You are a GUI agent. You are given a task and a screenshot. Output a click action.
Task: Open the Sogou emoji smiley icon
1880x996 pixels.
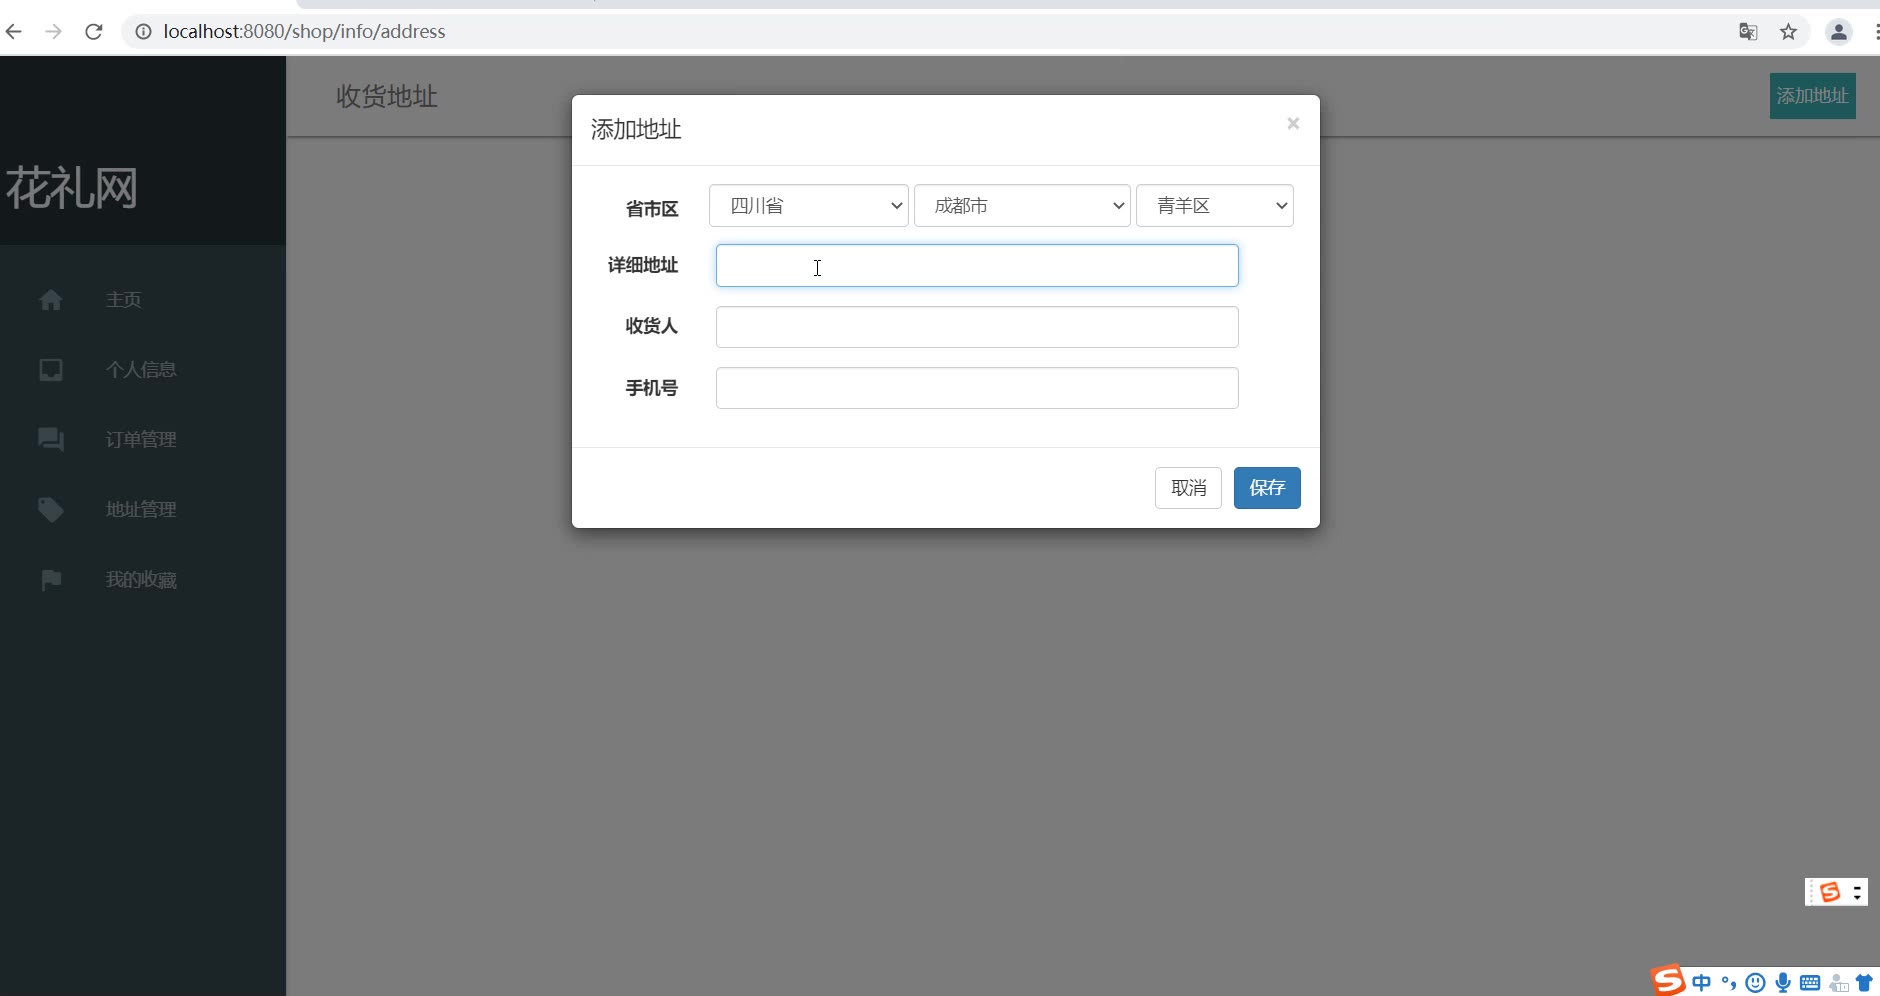pos(1755,983)
